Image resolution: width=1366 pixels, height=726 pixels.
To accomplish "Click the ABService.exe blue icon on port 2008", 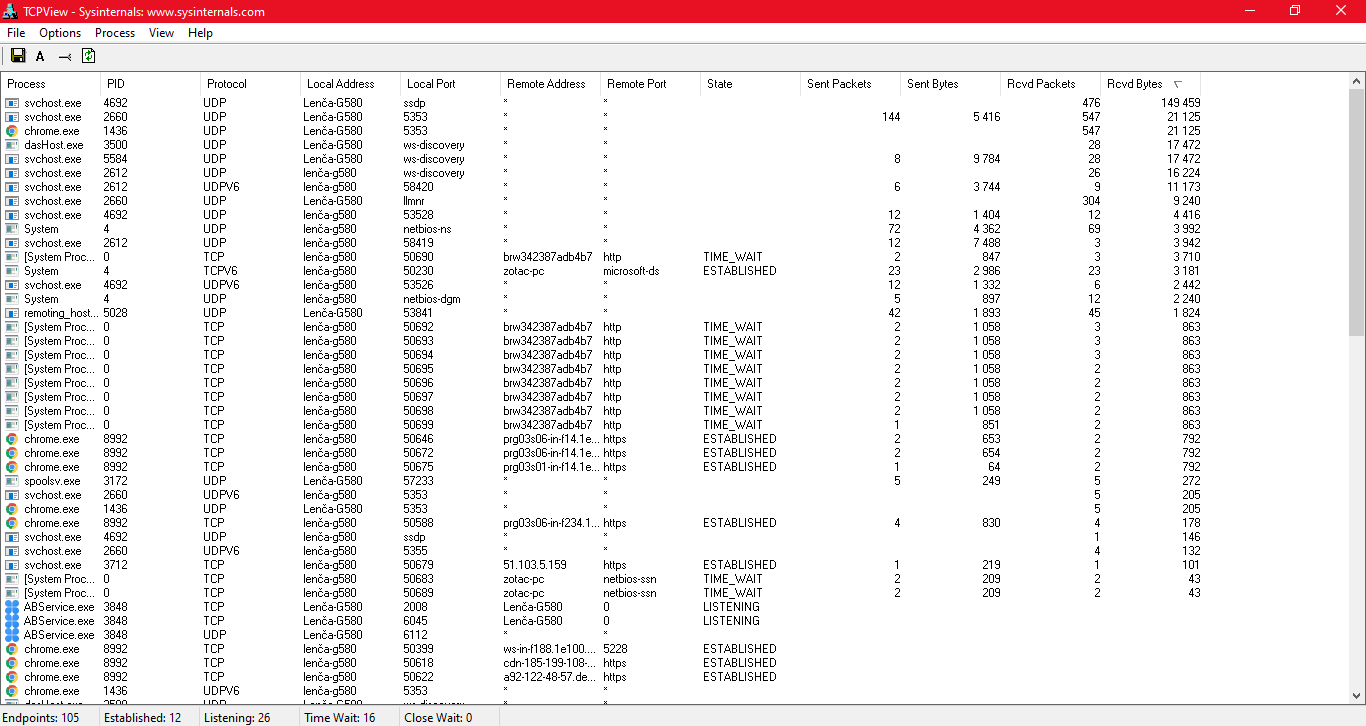I will coord(12,607).
